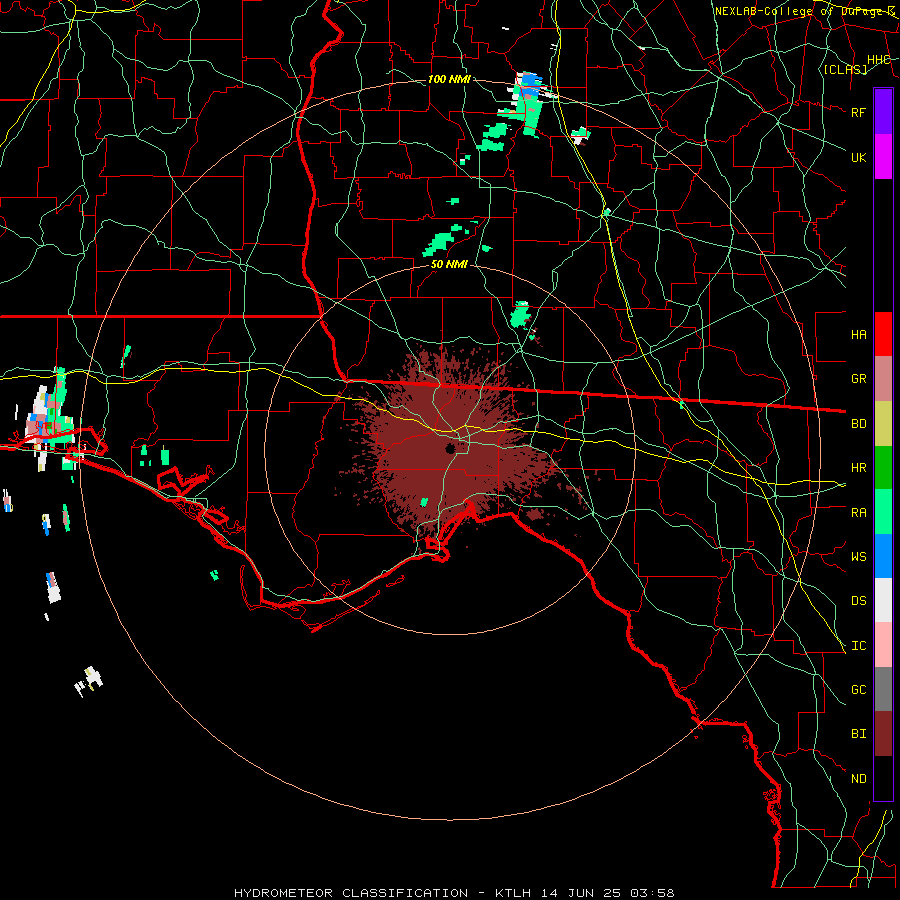The image size is (900, 900).
Task: Pick the RA light green legend swatch
Action: point(883,512)
